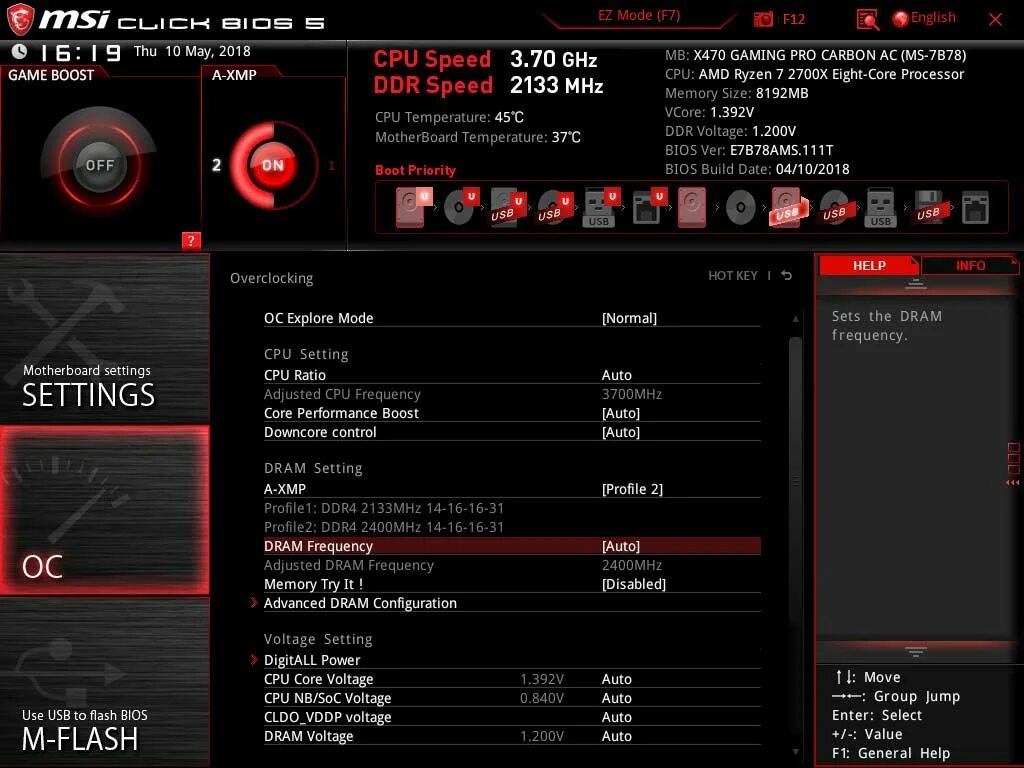
Task: Change CPU Core Voltage Auto value
Action: point(616,679)
